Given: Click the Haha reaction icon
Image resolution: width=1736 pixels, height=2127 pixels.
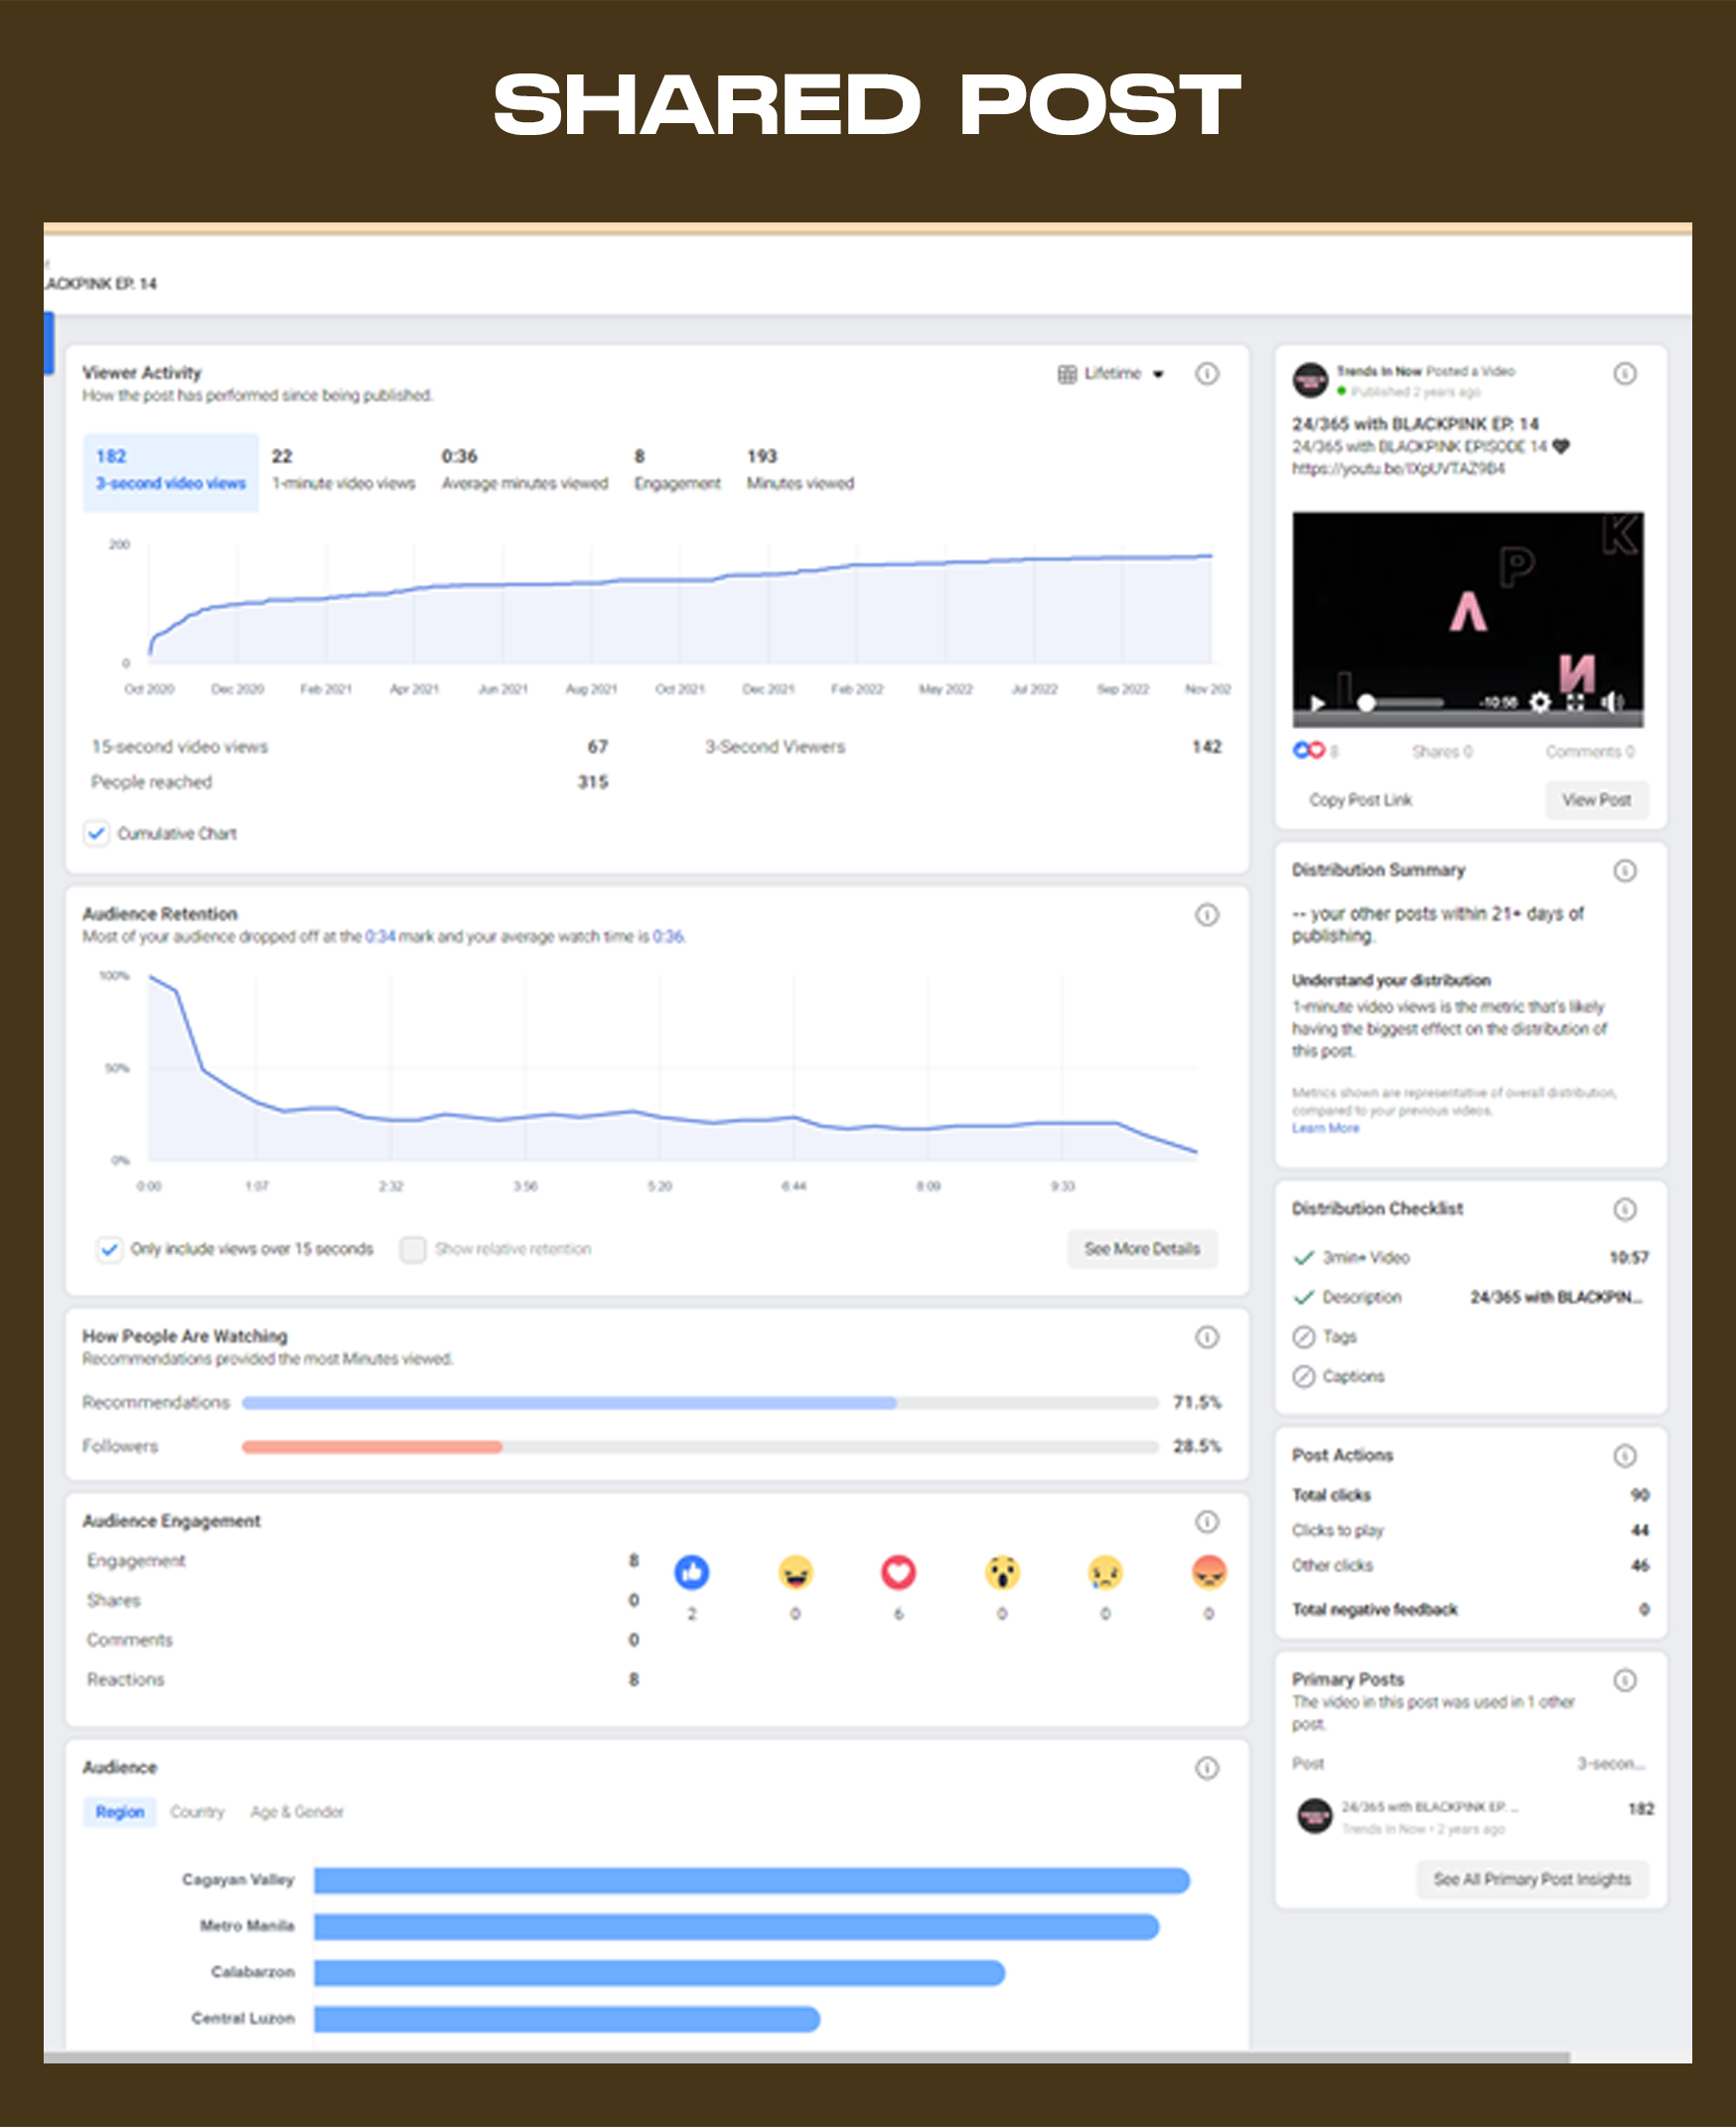Looking at the screenshot, I should [795, 1572].
